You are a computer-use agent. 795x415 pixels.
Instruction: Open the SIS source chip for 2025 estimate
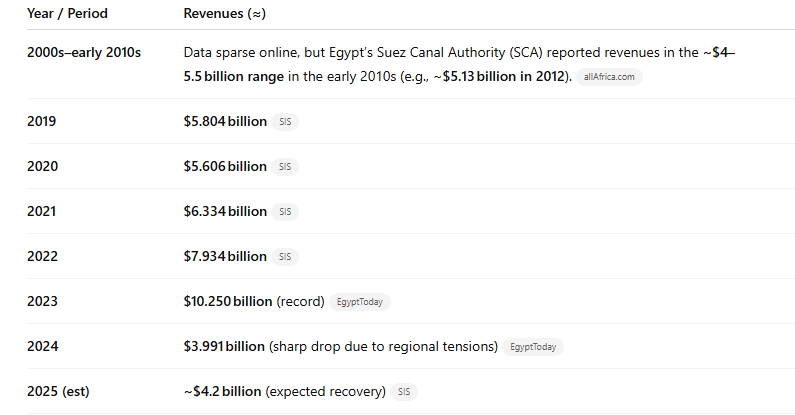coord(404,392)
